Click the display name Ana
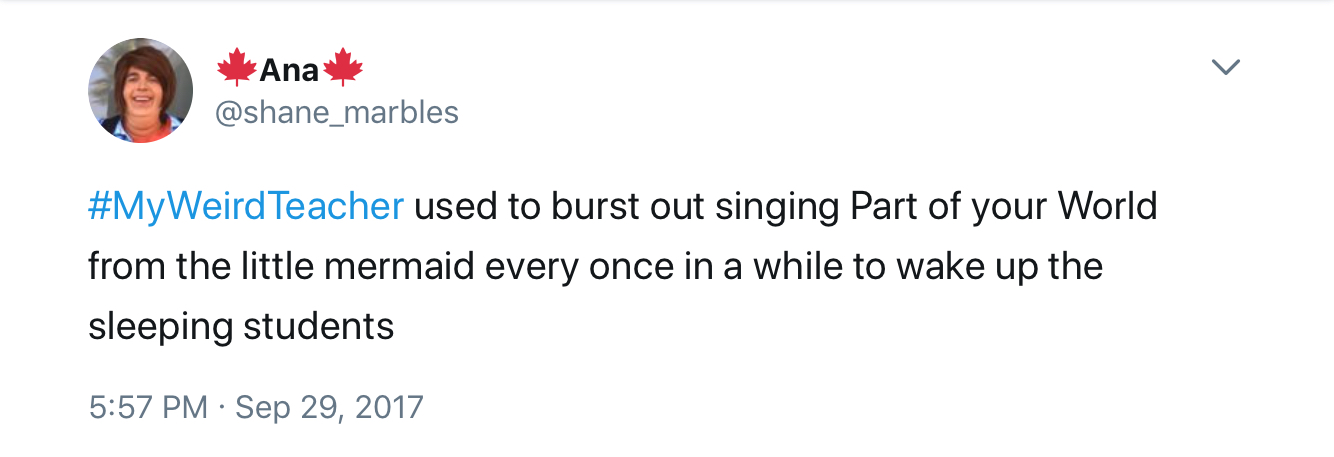Screen dimensions: 1334x457 289,70
